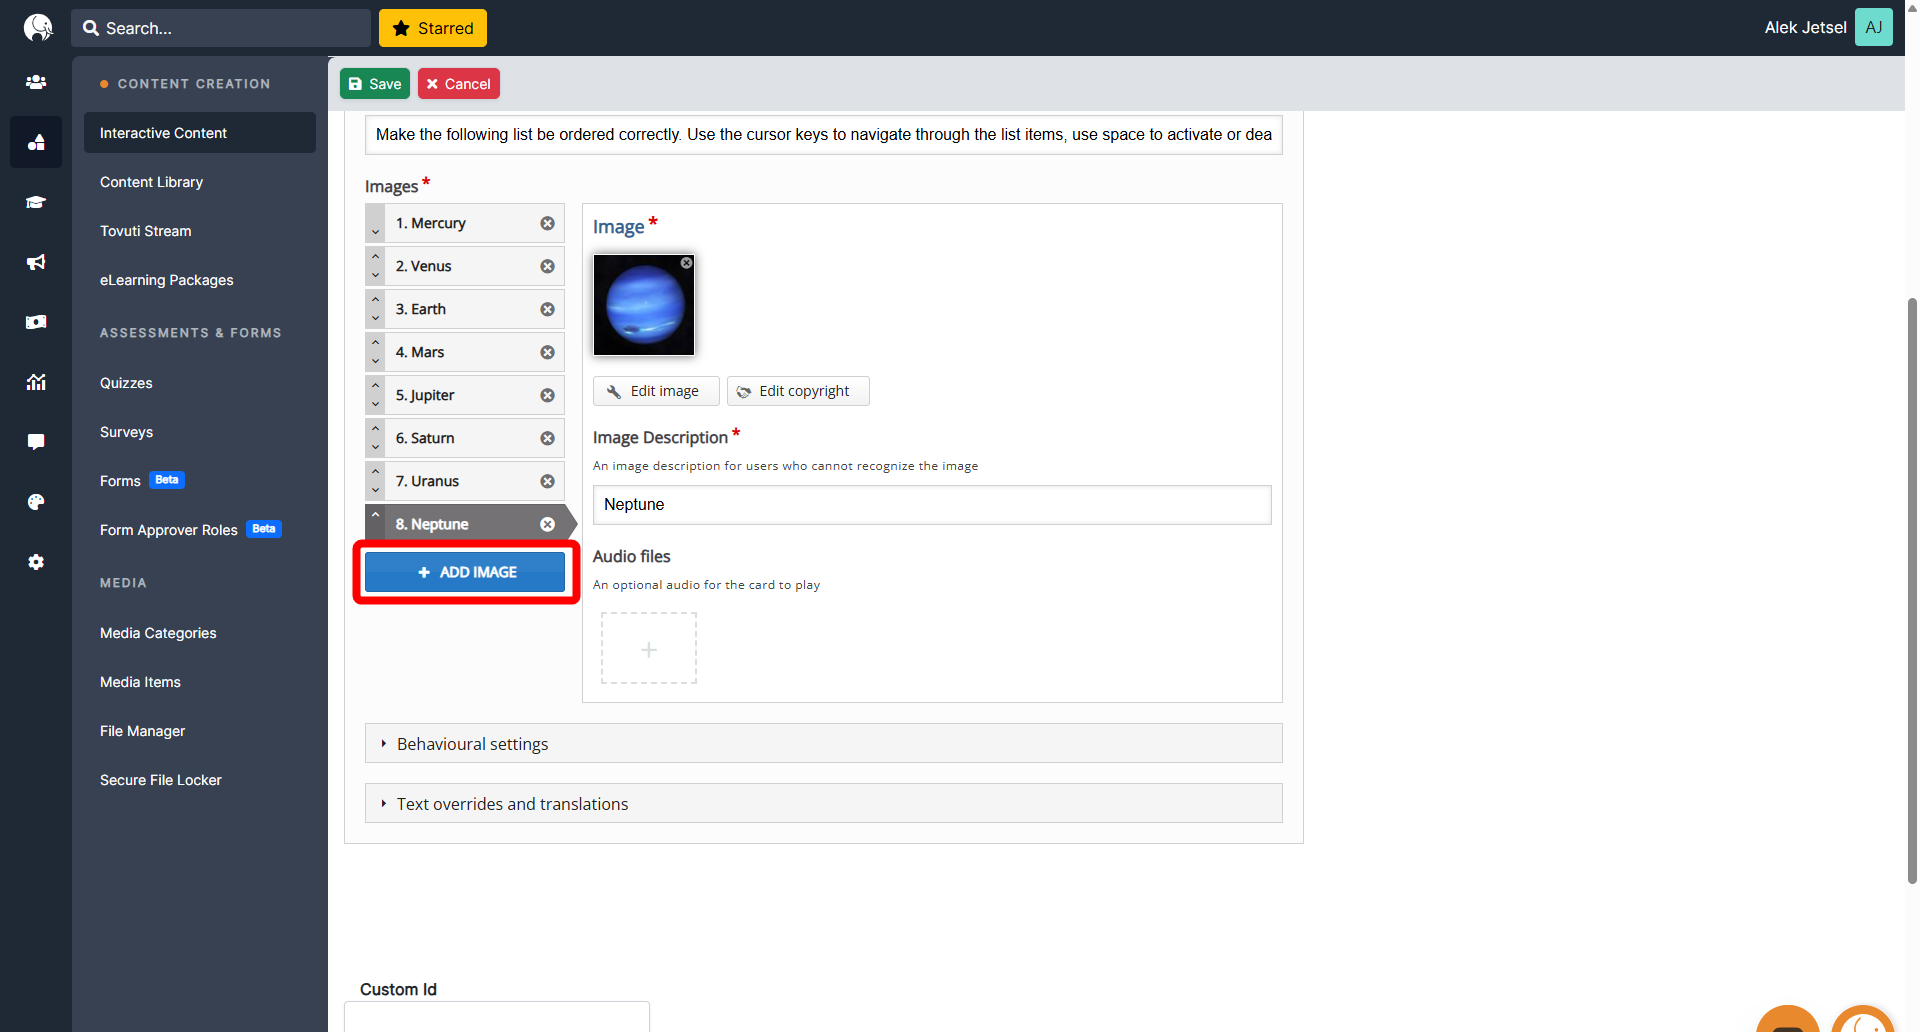Open the megaphone announcements sidebar icon

click(x=36, y=262)
